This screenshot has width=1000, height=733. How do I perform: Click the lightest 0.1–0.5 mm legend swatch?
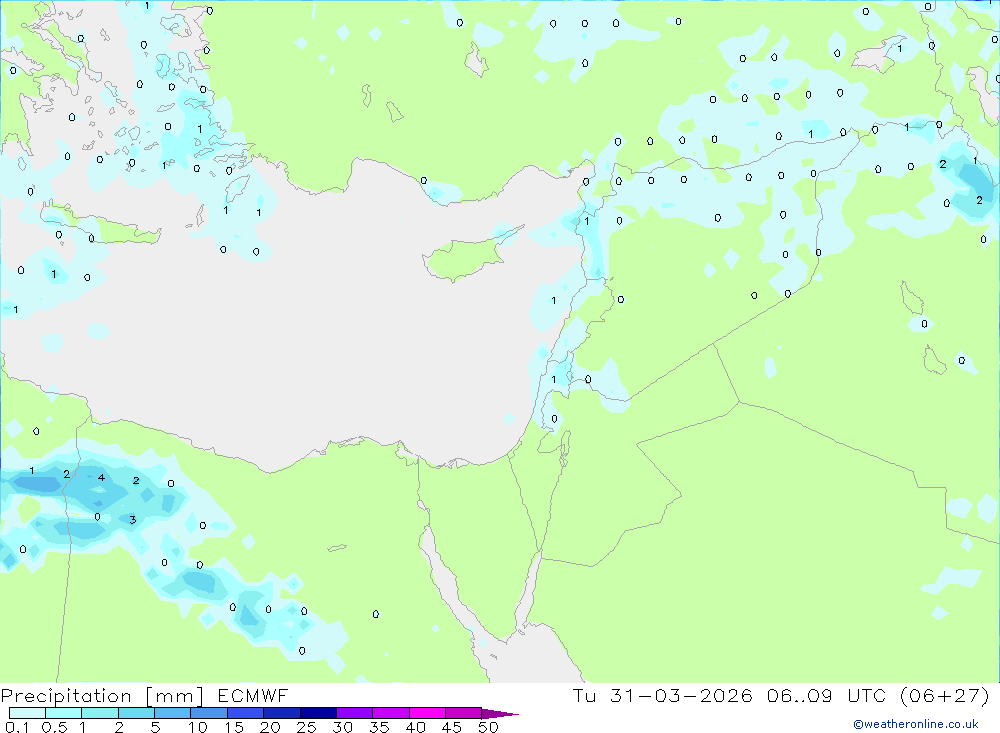point(27,713)
